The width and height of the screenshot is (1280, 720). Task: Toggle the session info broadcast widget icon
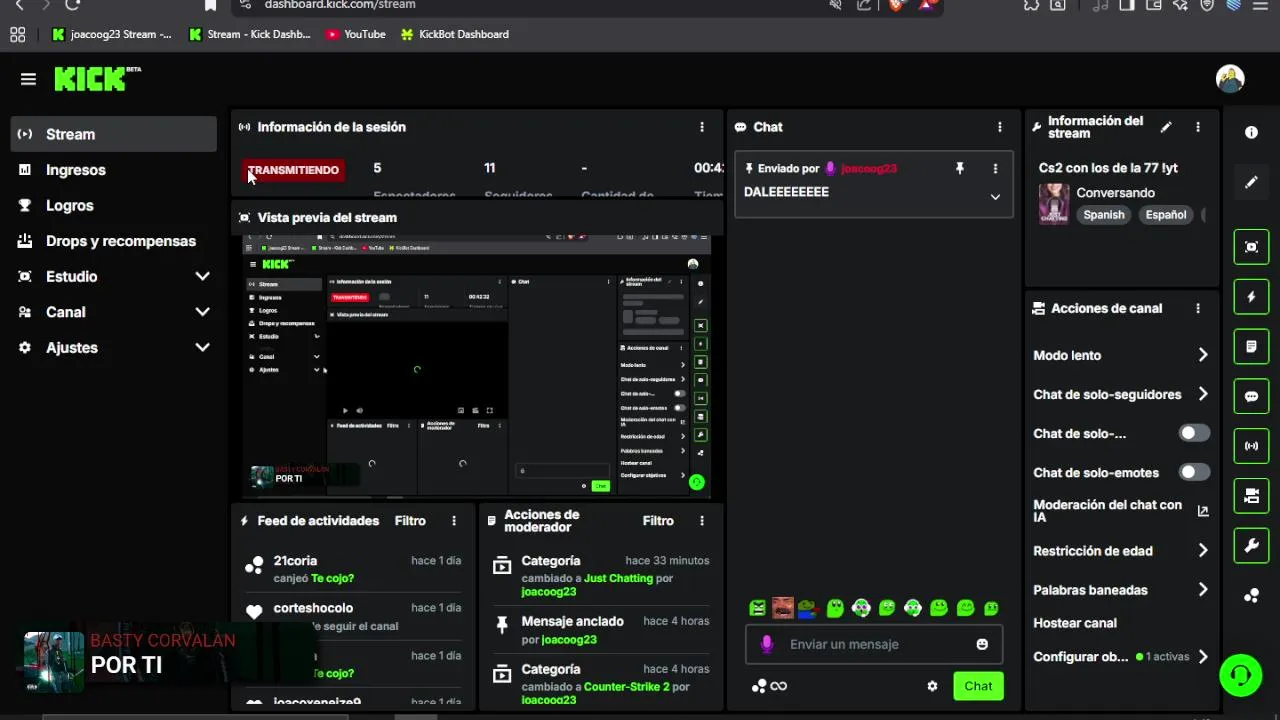tap(1251, 446)
